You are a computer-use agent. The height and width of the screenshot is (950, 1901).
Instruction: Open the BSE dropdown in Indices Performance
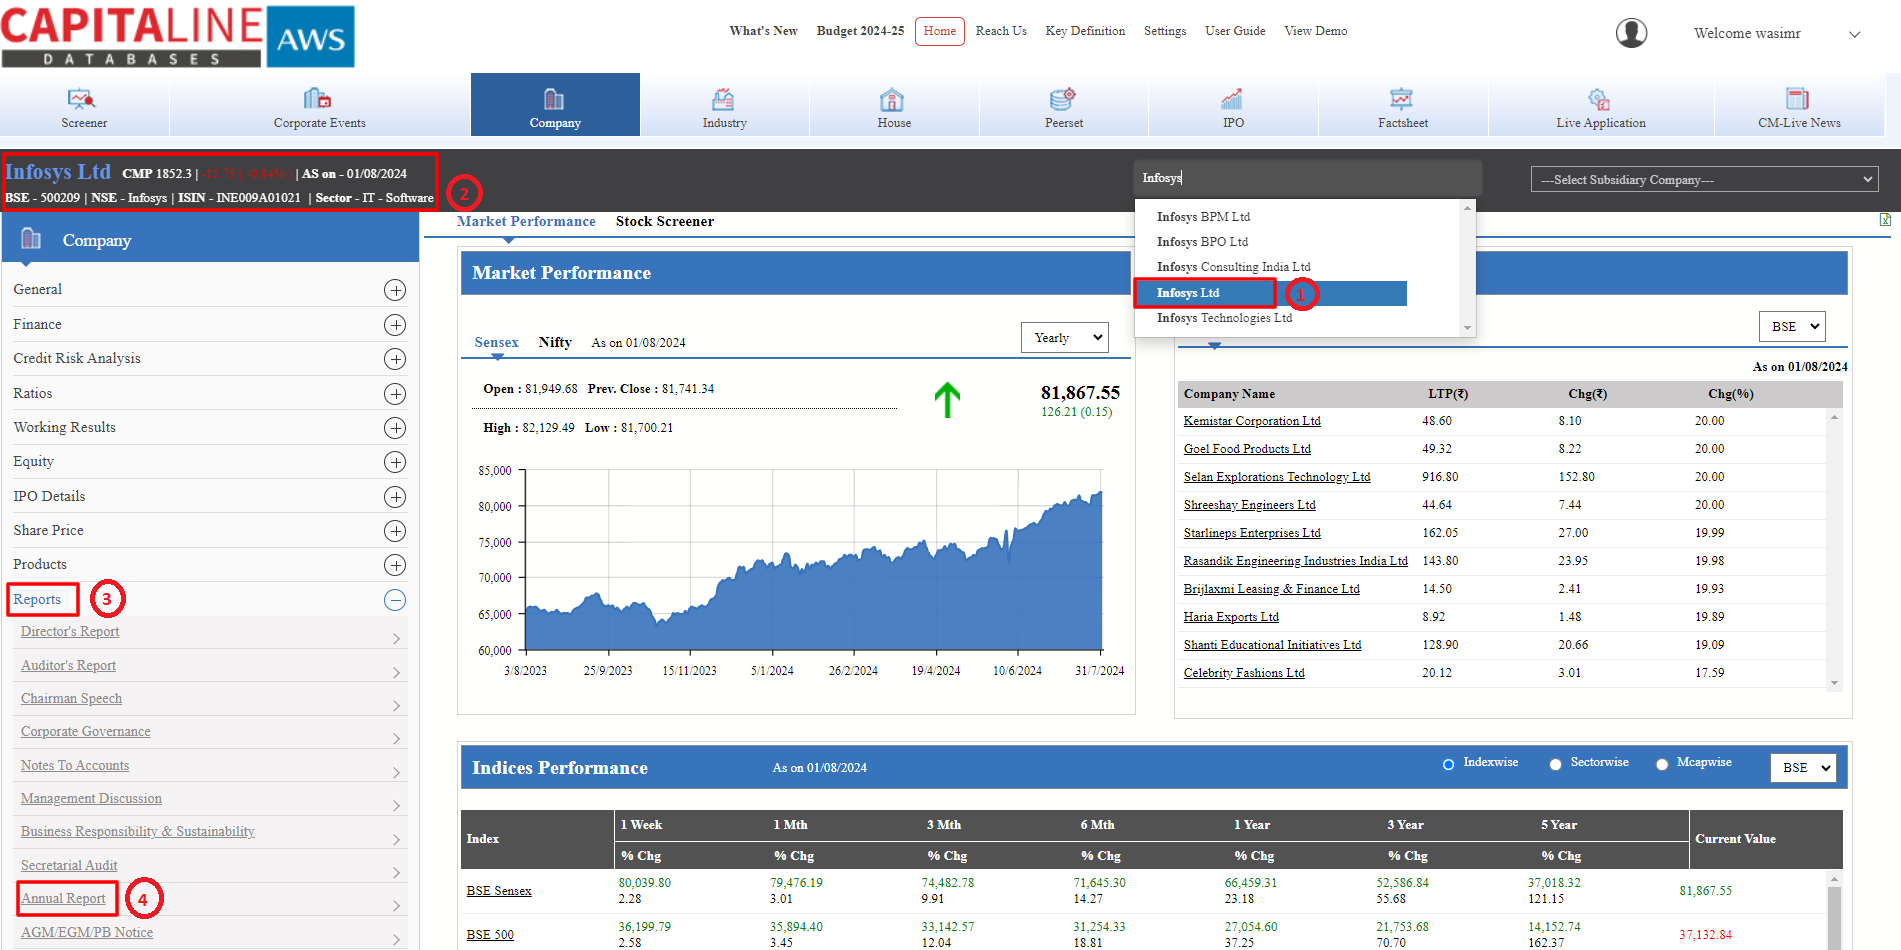tap(1803, 767)
